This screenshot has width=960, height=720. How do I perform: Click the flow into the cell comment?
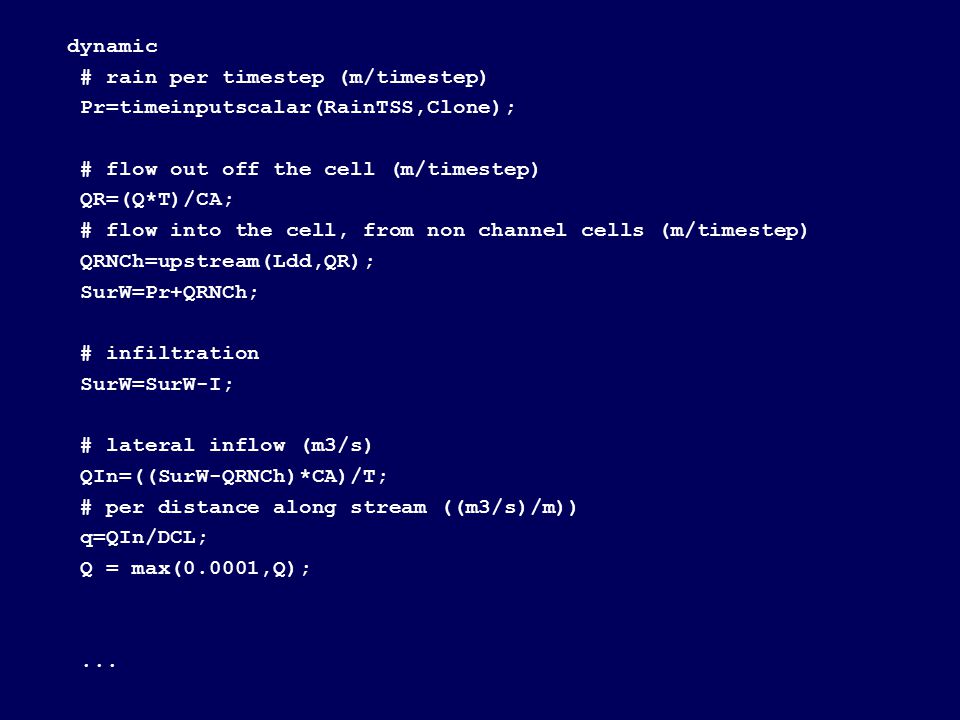coord(444,231)
